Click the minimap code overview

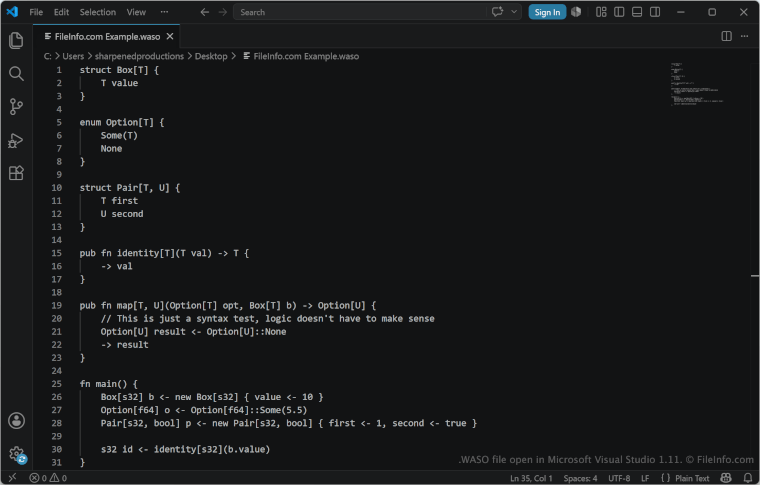(x=697, y=83)
